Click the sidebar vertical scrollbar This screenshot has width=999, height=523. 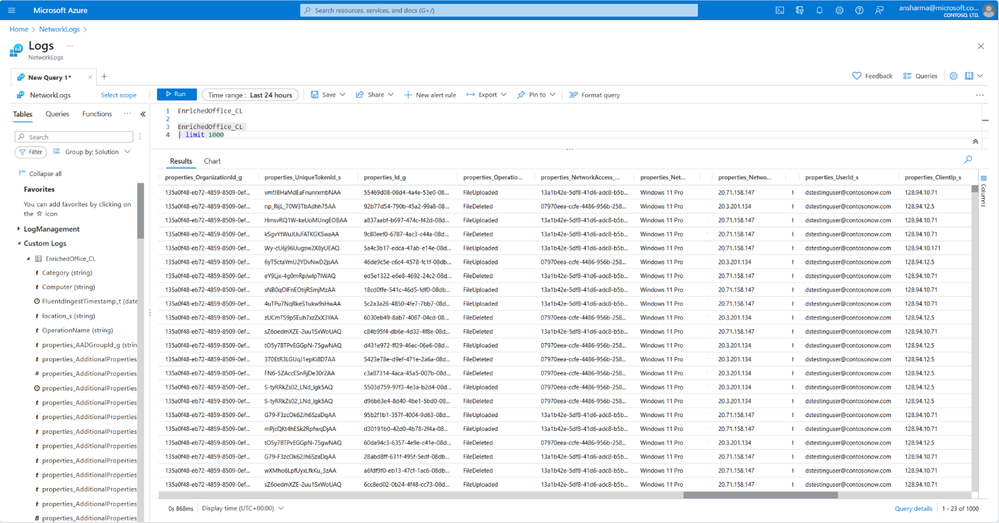141,210
